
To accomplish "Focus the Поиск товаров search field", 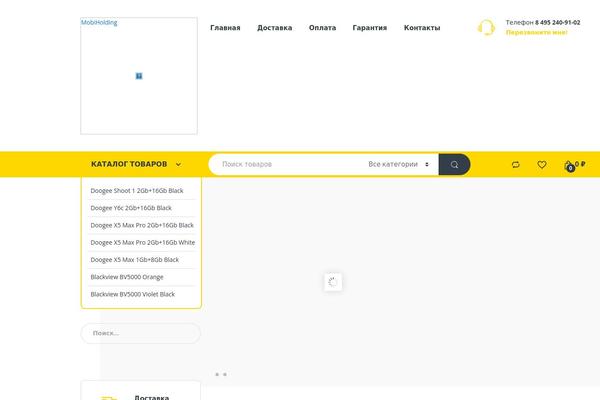I will point(287,164).
